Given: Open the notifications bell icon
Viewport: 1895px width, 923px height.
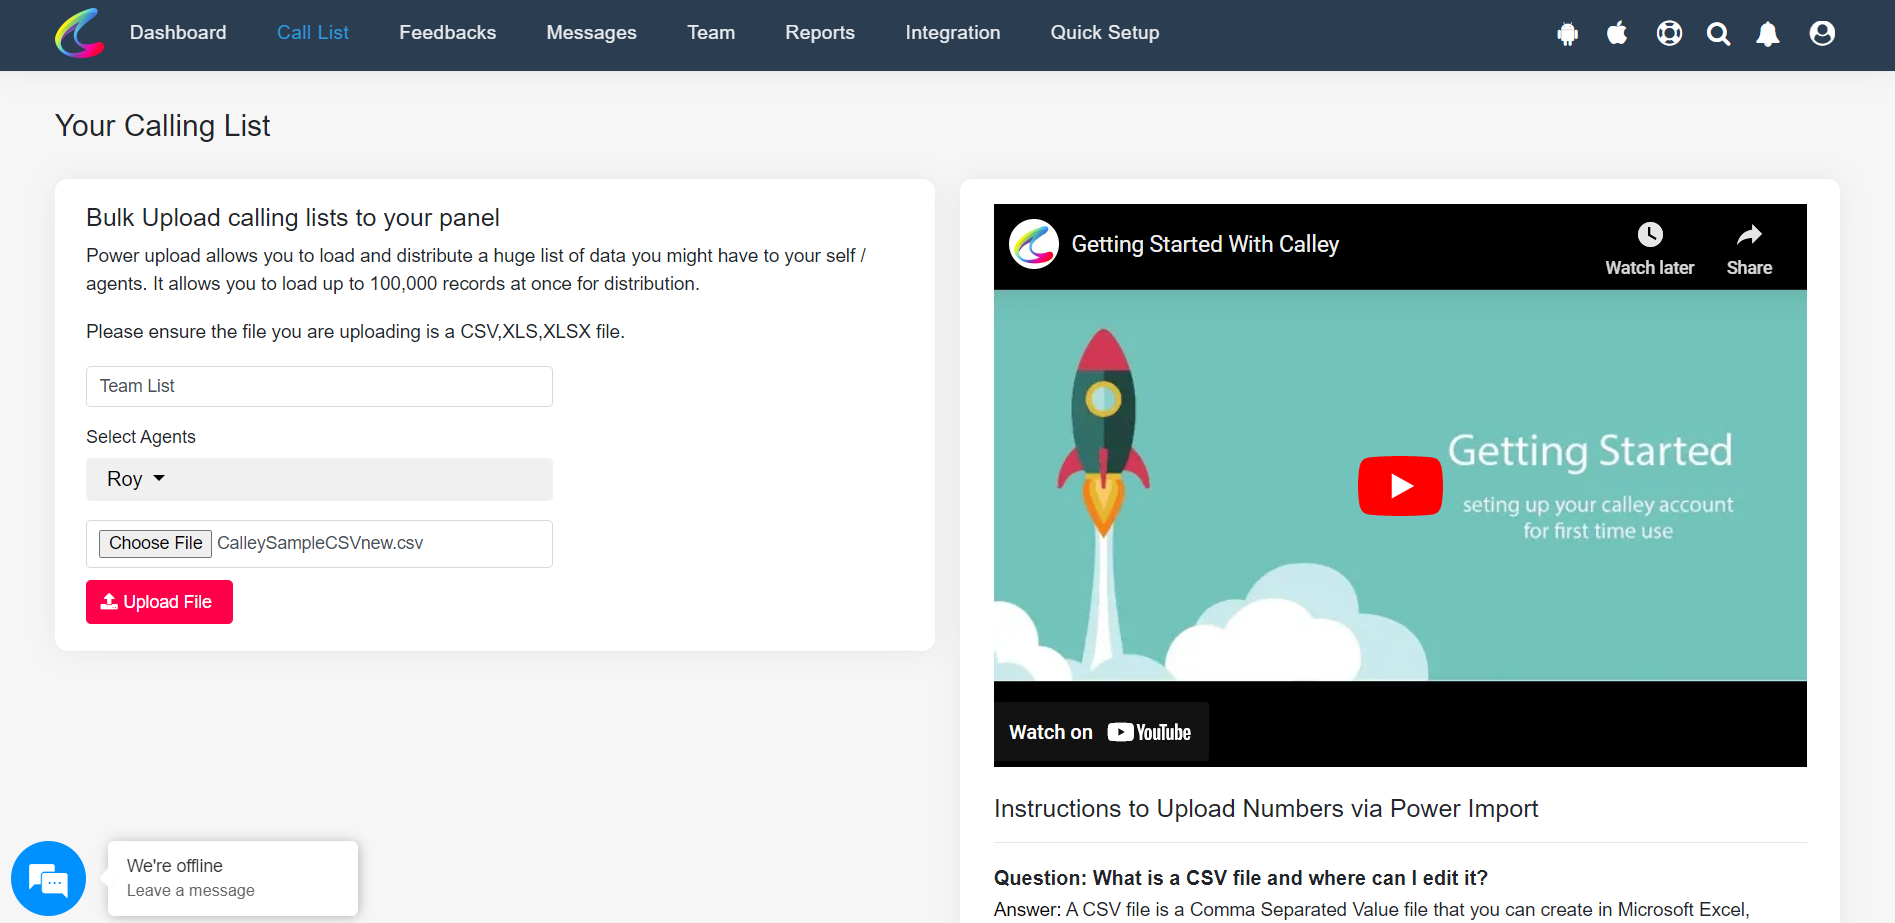Looking at the screenshot, I should (1768, 34).
